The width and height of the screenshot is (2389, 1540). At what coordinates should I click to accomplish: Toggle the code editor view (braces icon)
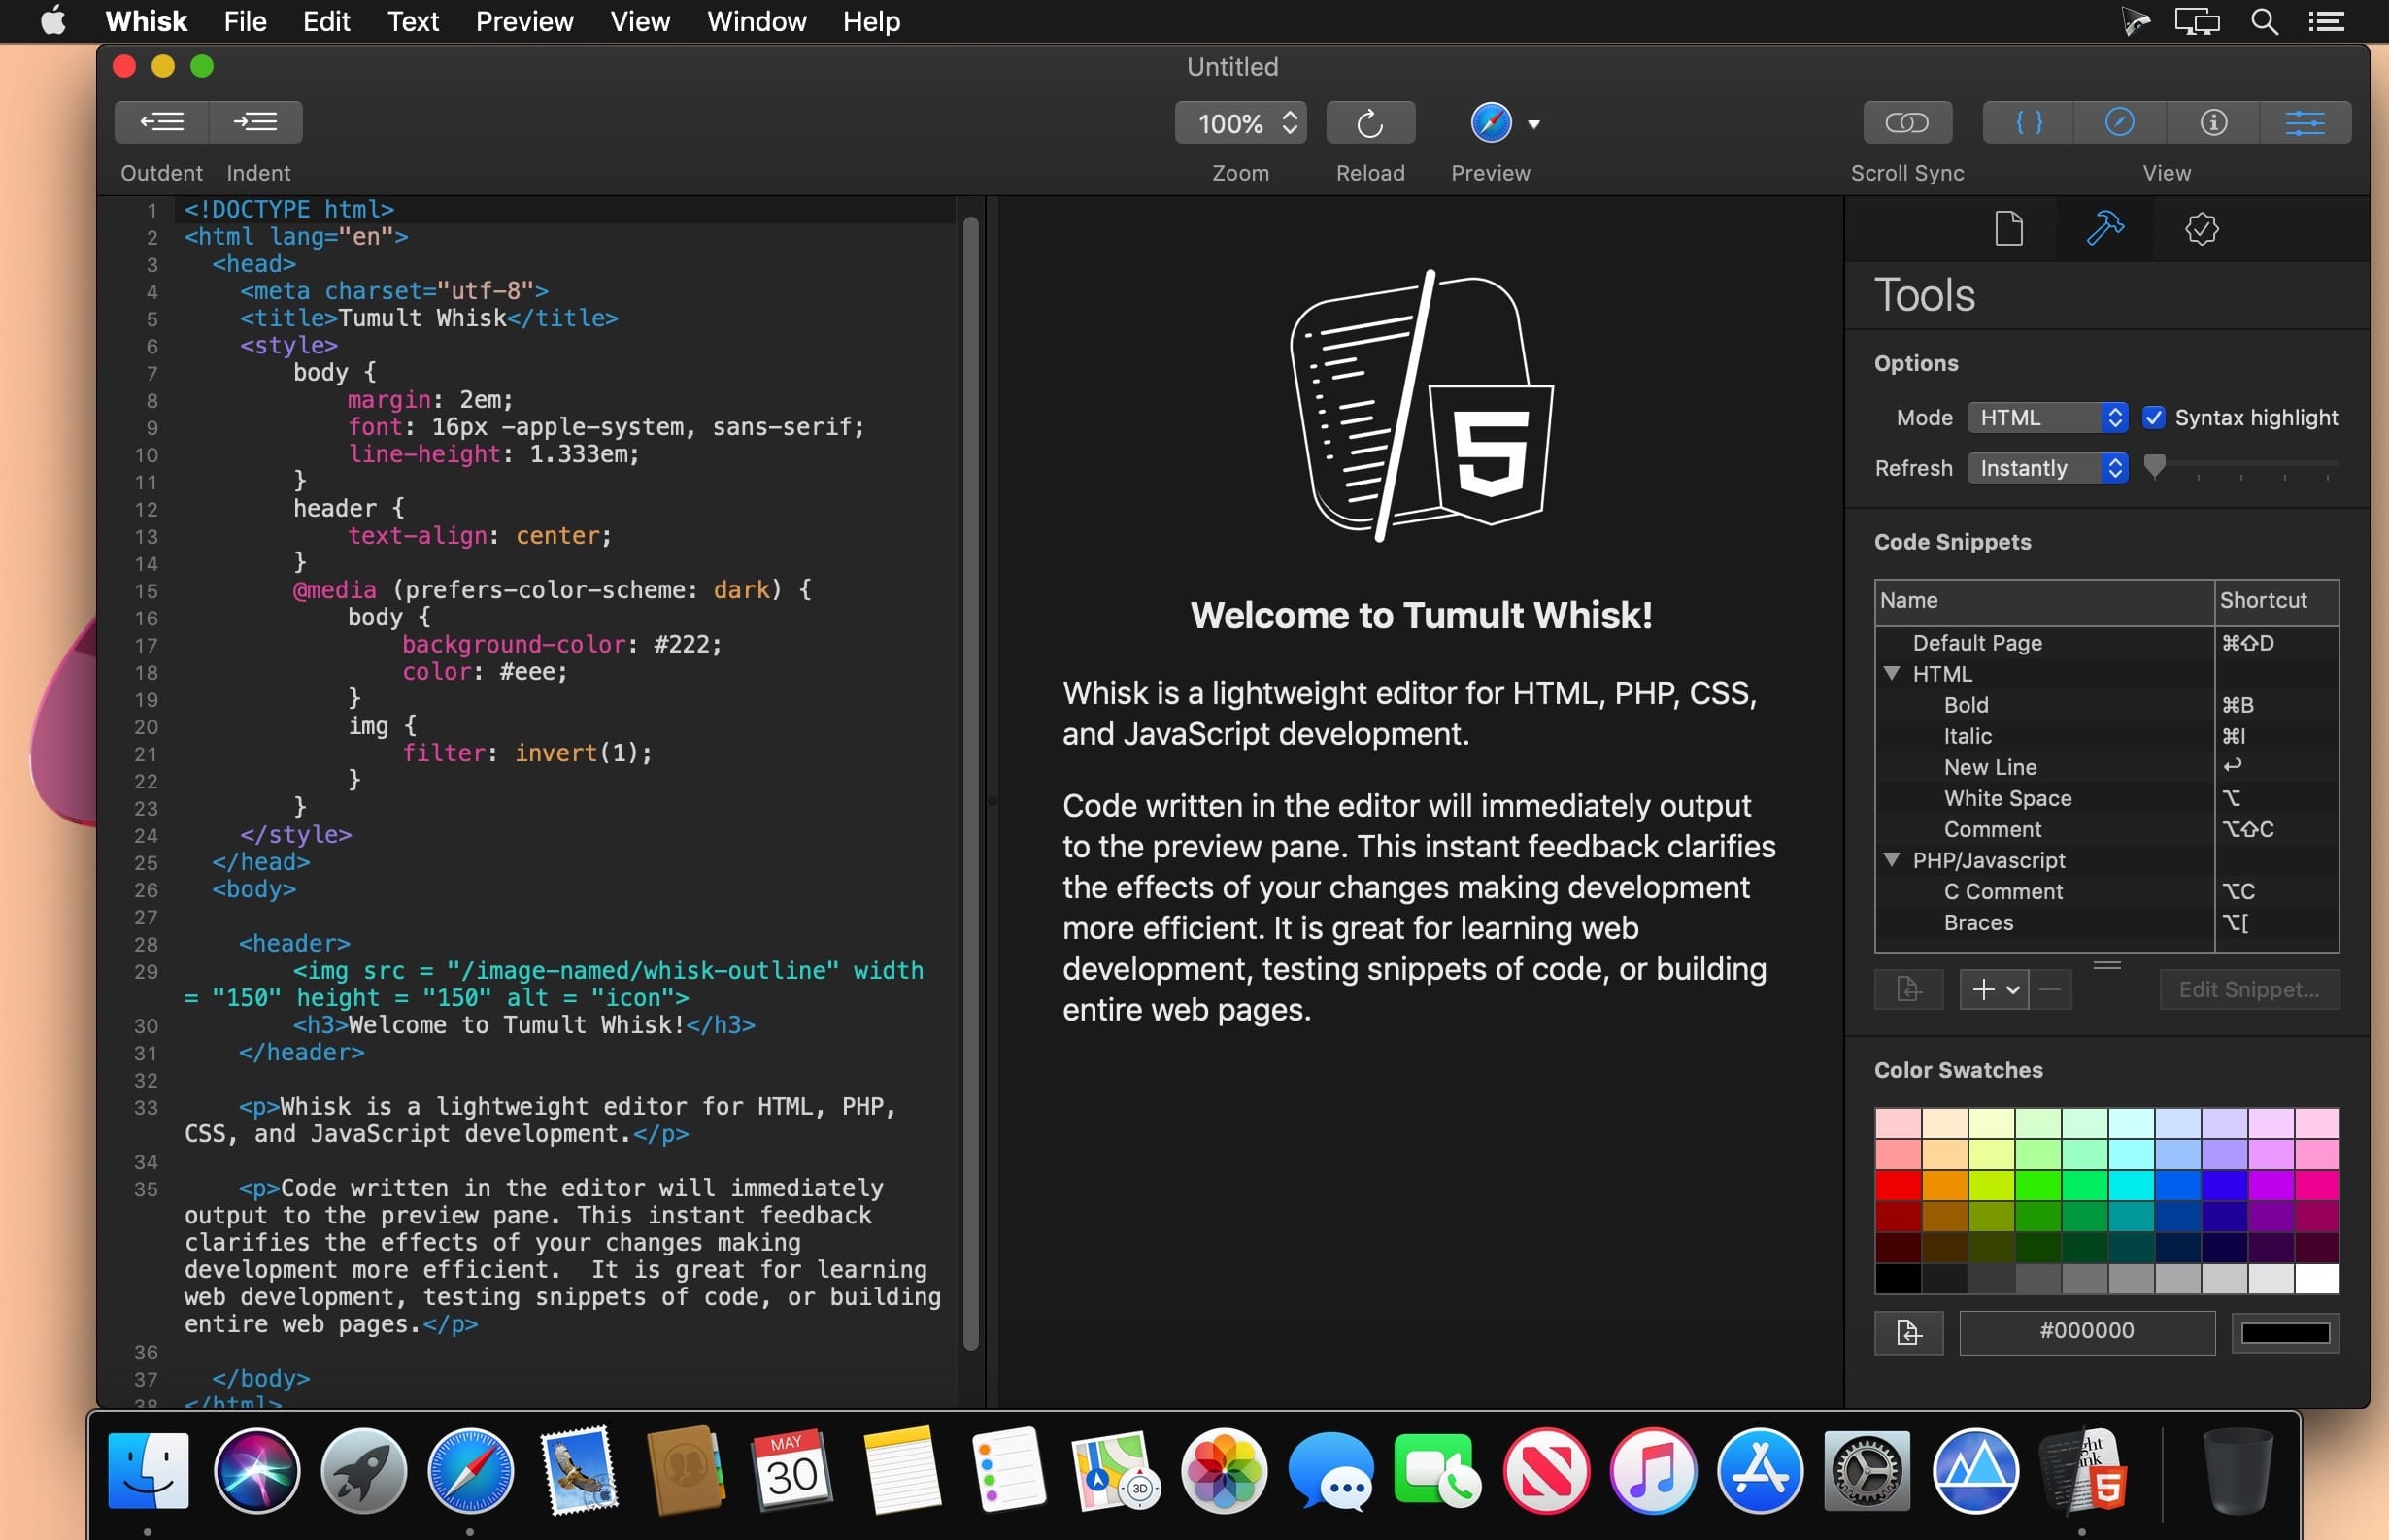(2029, 122)
